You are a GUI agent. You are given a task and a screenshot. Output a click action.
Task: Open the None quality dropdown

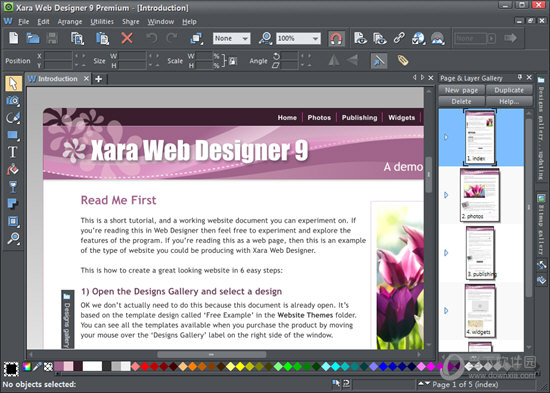point(232,38)
